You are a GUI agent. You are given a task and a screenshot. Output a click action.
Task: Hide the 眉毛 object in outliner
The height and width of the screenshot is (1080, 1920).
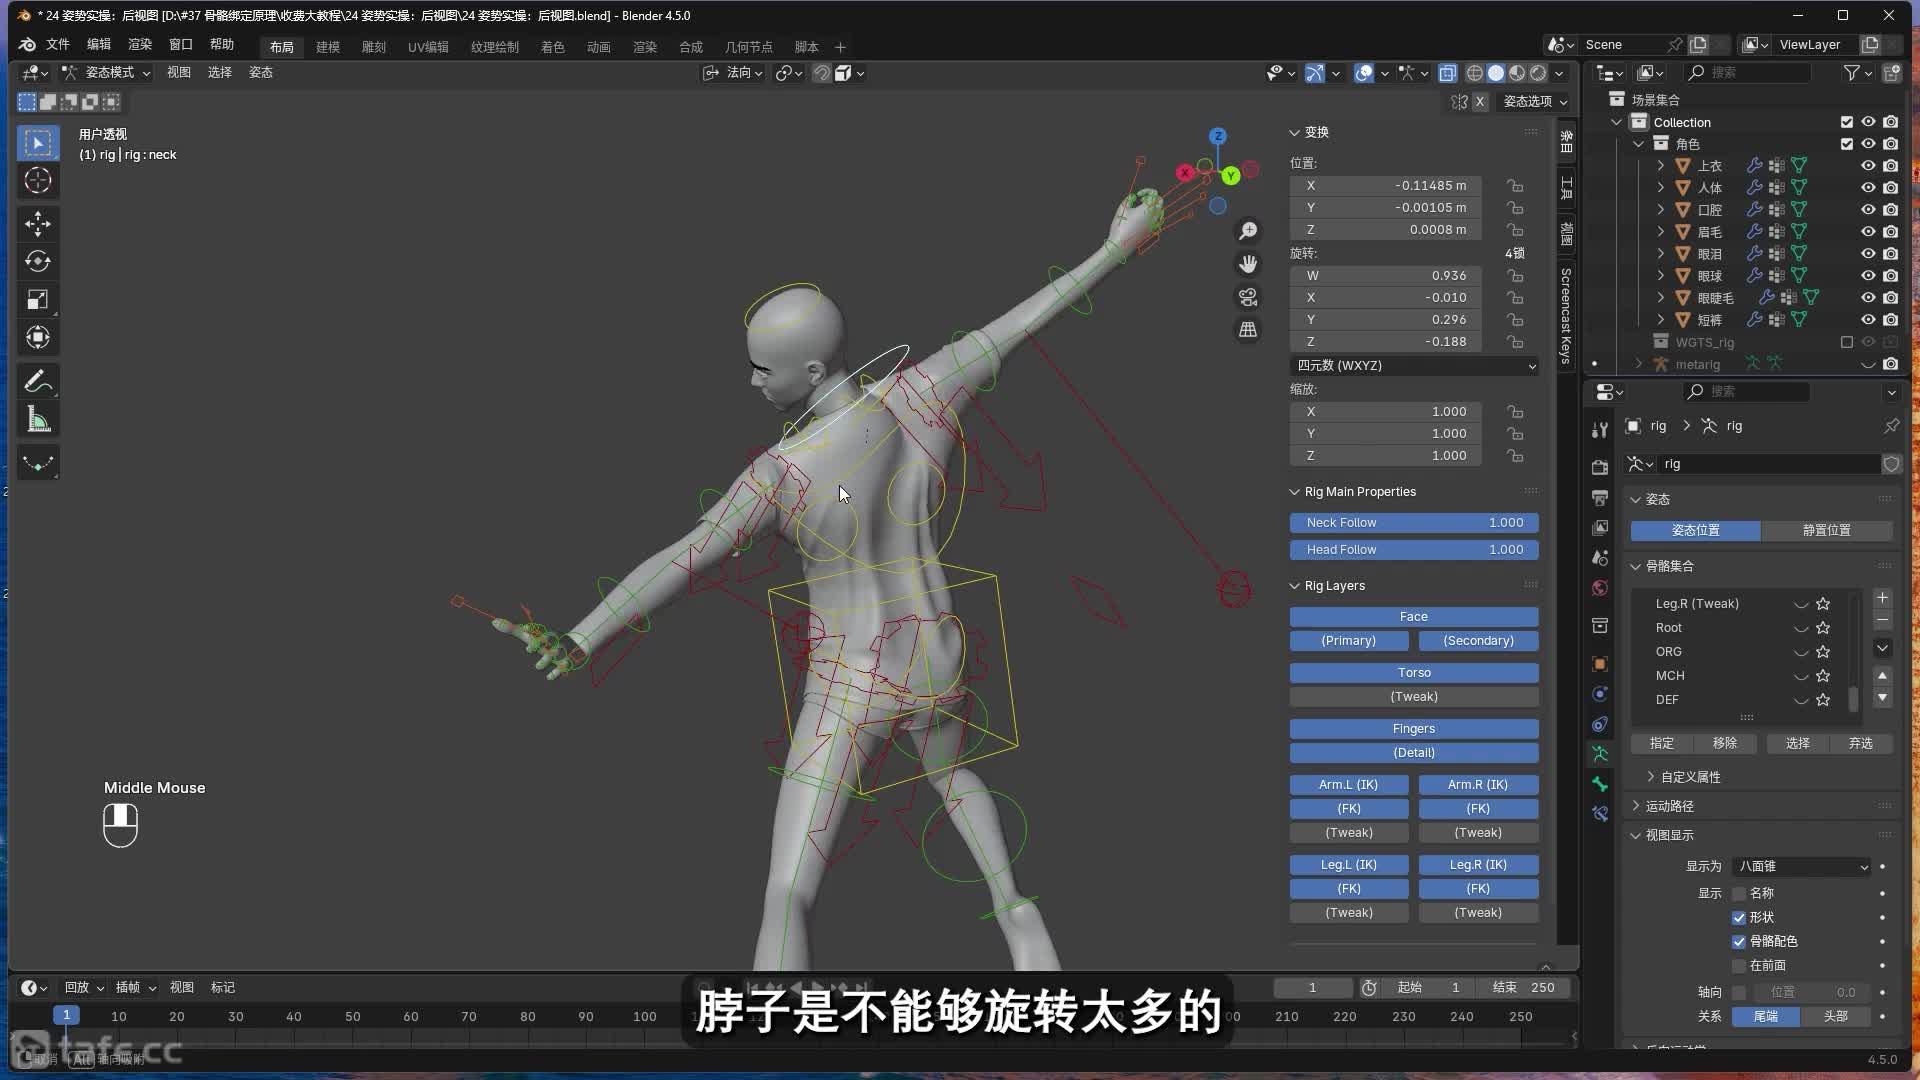pos(1868,232)
